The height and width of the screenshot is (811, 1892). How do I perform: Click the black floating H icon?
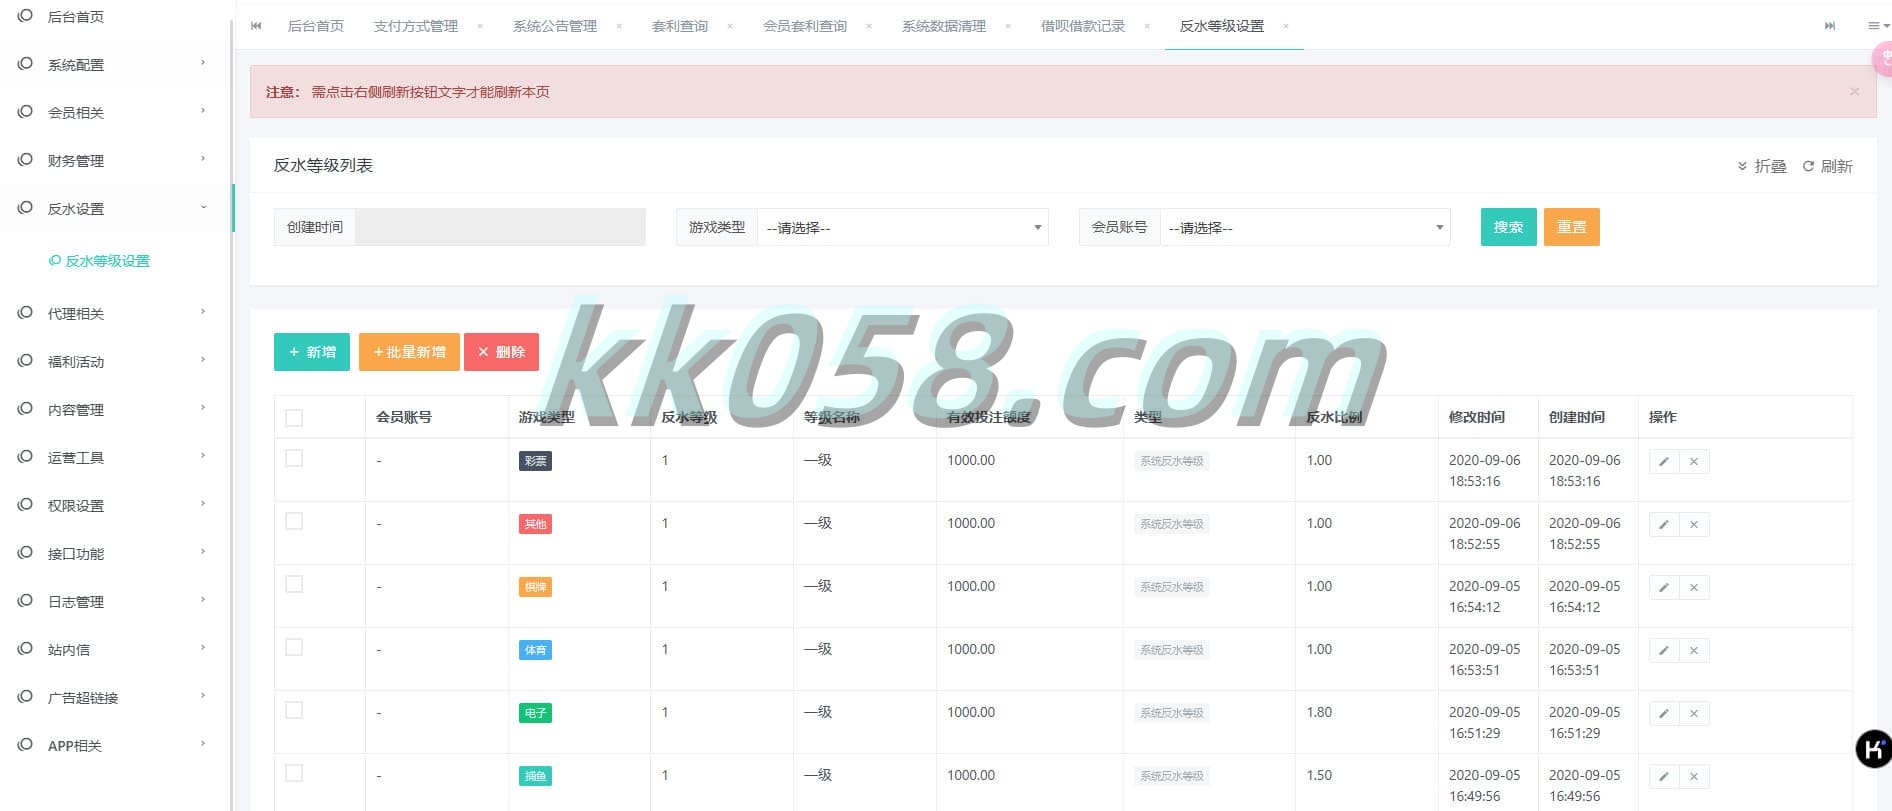tap(1872, 749)
